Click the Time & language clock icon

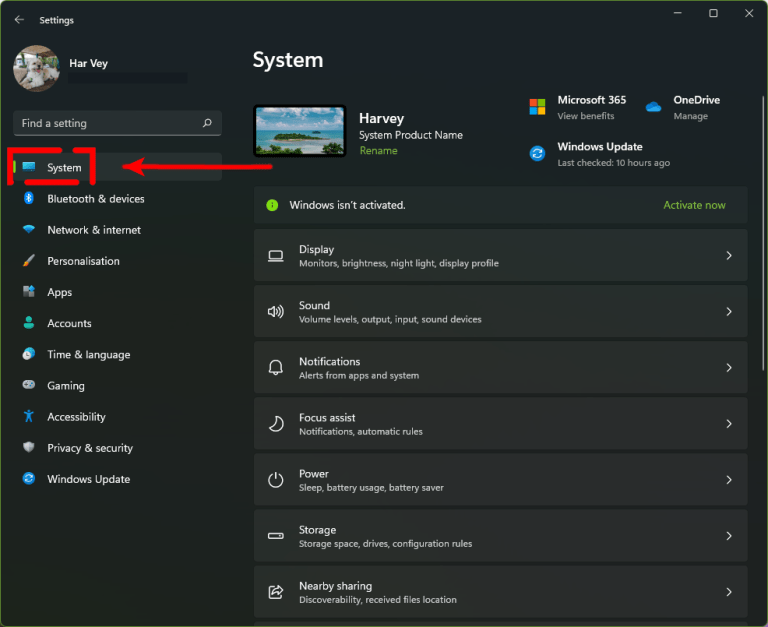click(x=29, y=354)
